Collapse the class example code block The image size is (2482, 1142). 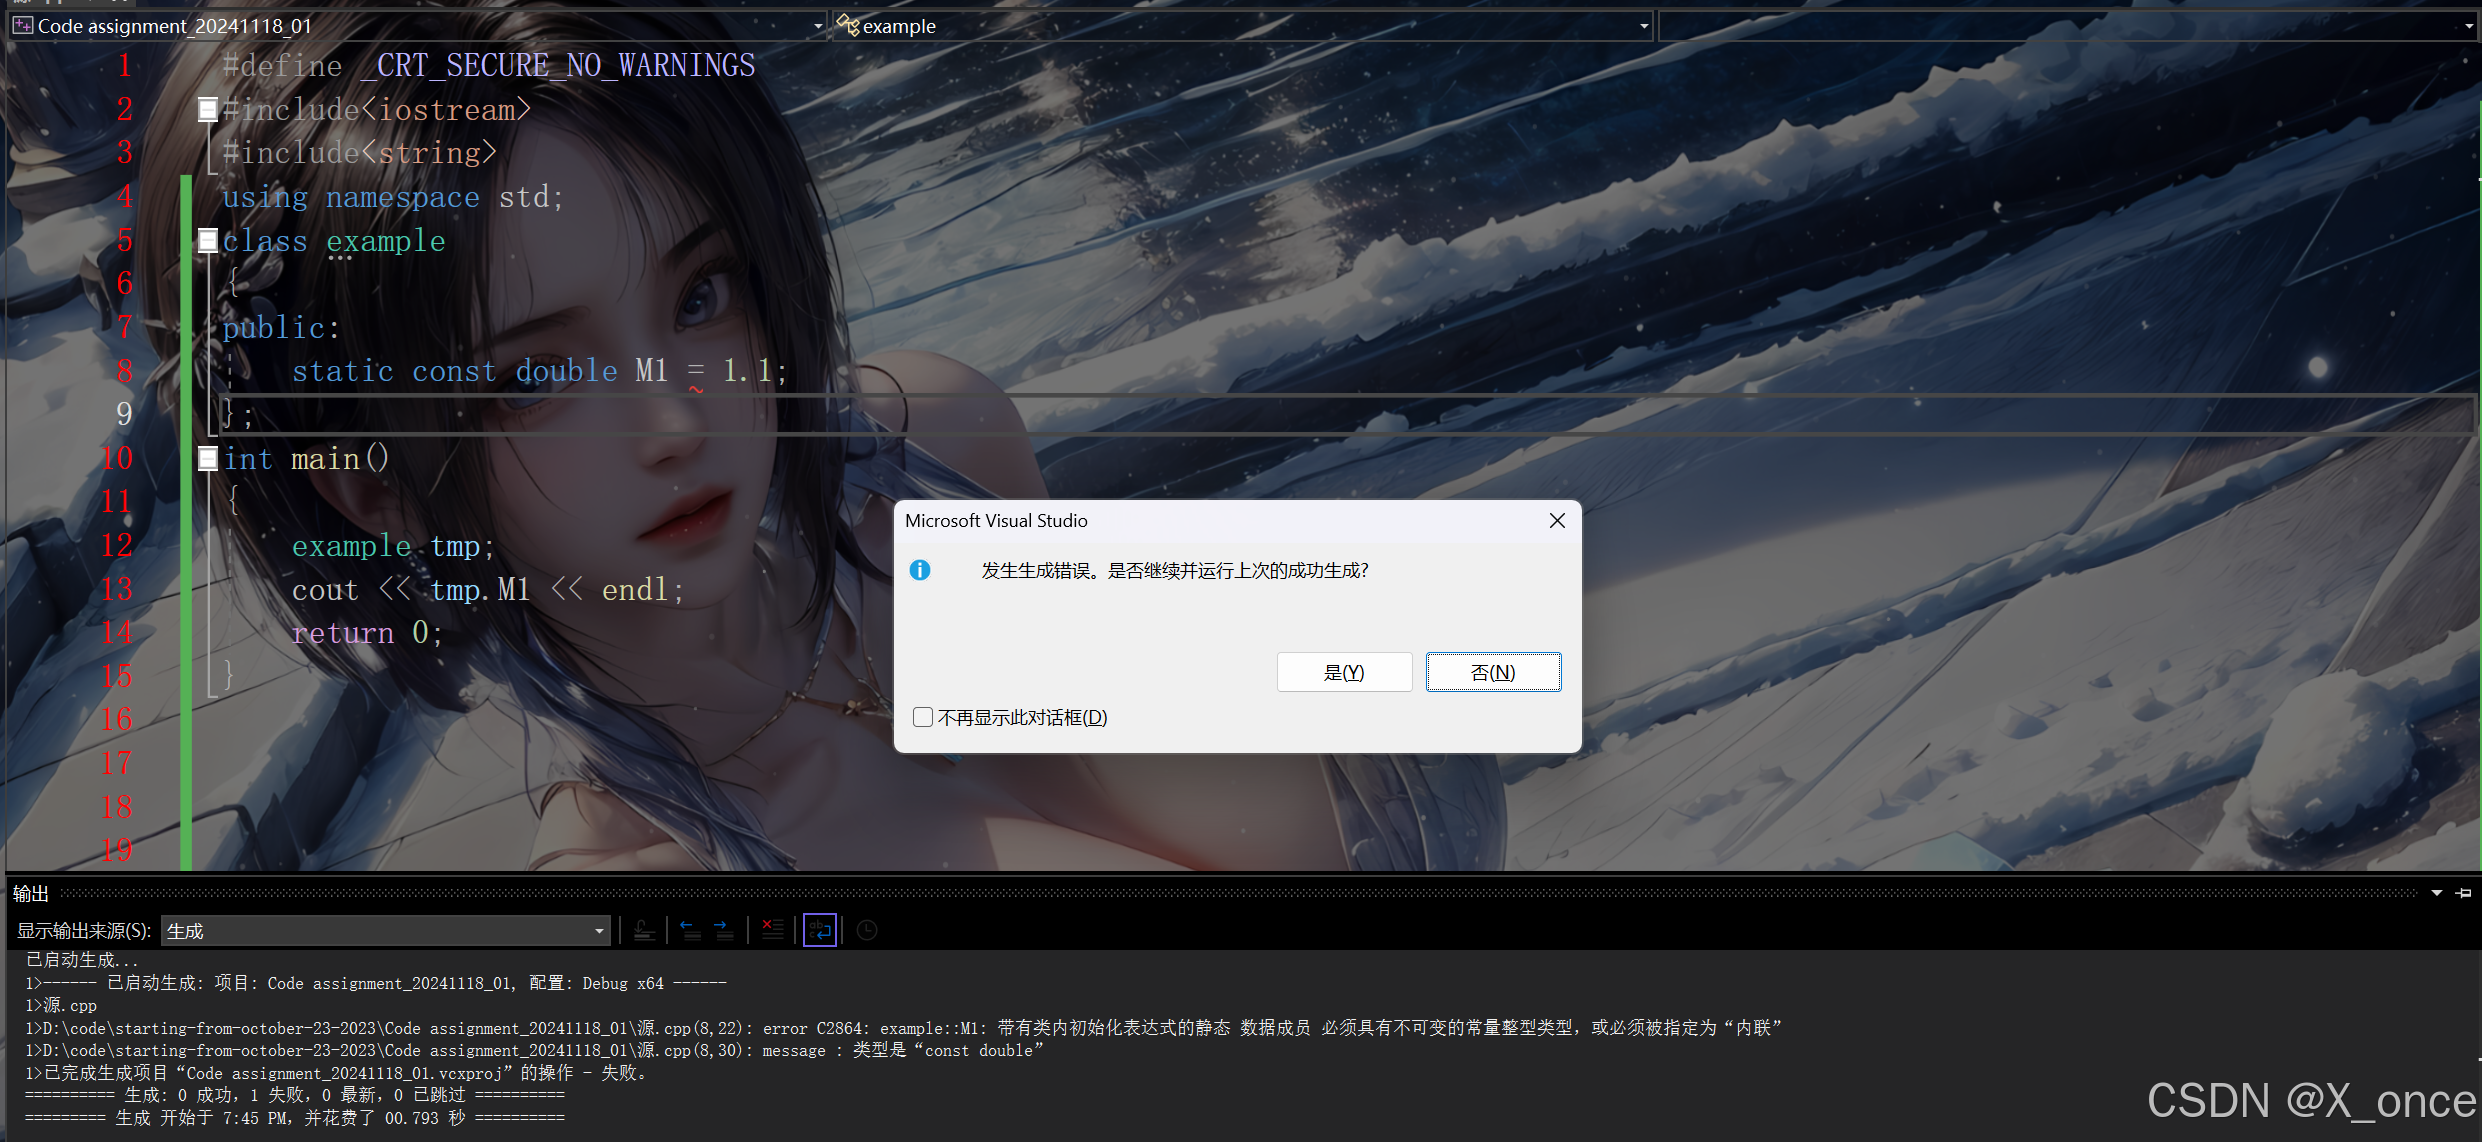pos(208,240)
